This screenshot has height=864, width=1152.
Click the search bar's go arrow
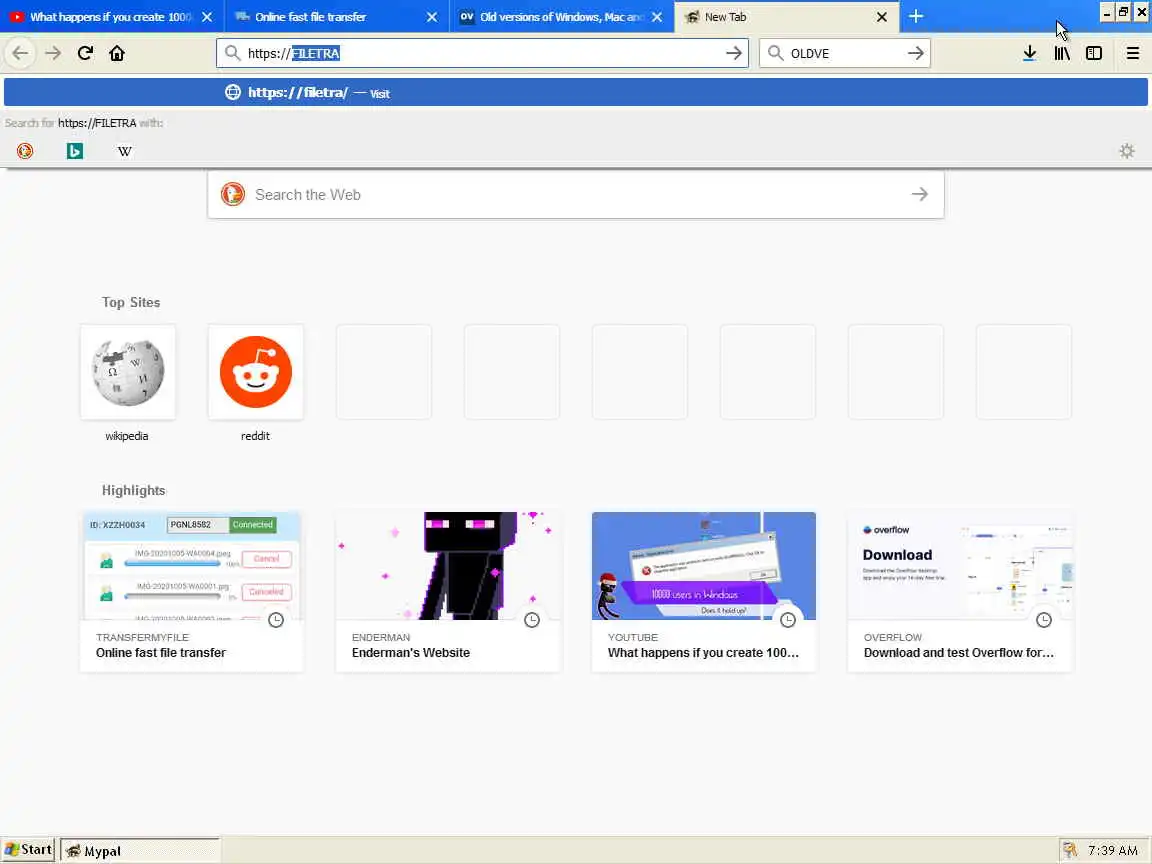point(915,53)
